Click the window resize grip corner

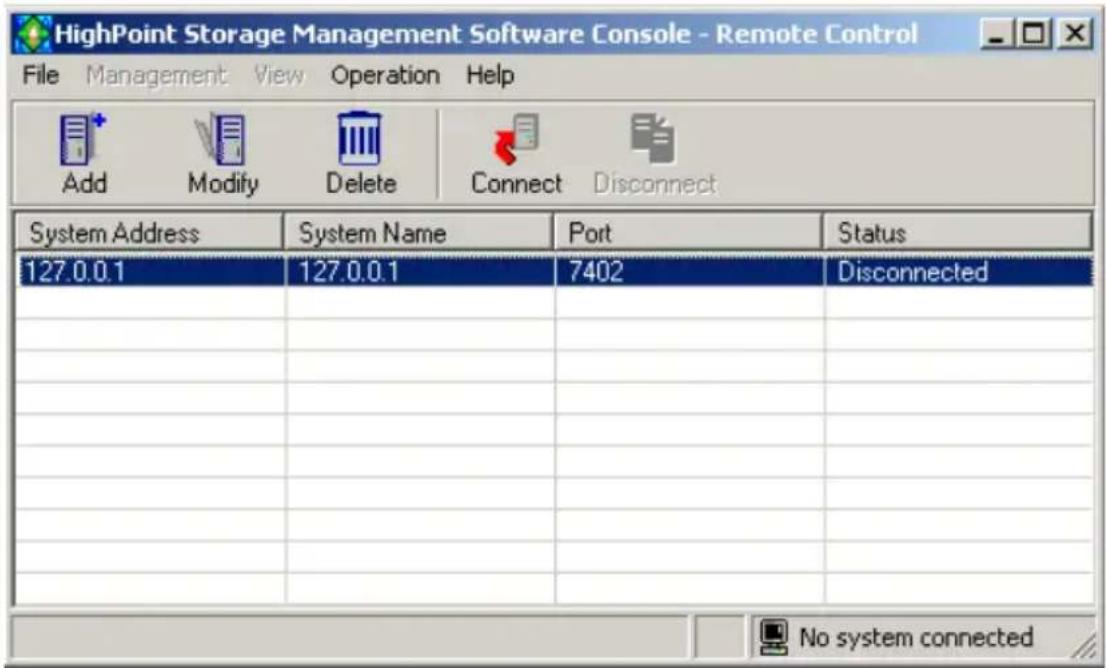(x=1084, y=646)
